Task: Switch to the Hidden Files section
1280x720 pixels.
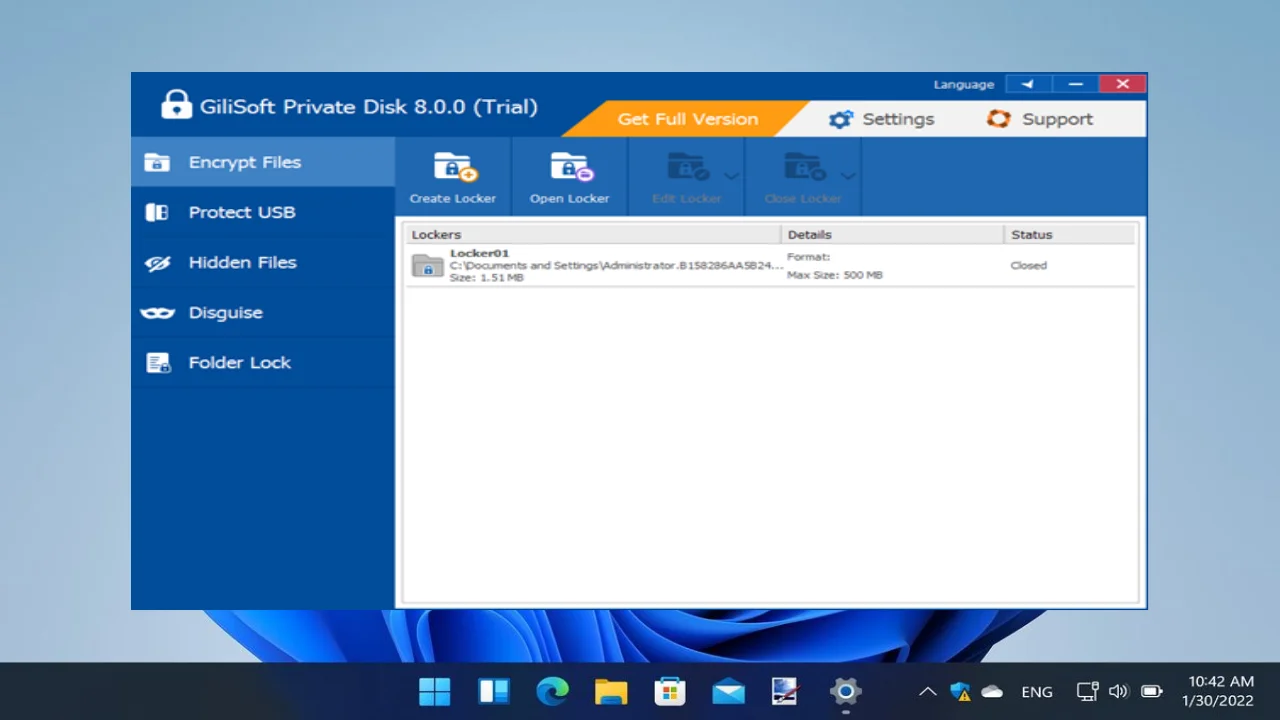Action: click(263, 262)
